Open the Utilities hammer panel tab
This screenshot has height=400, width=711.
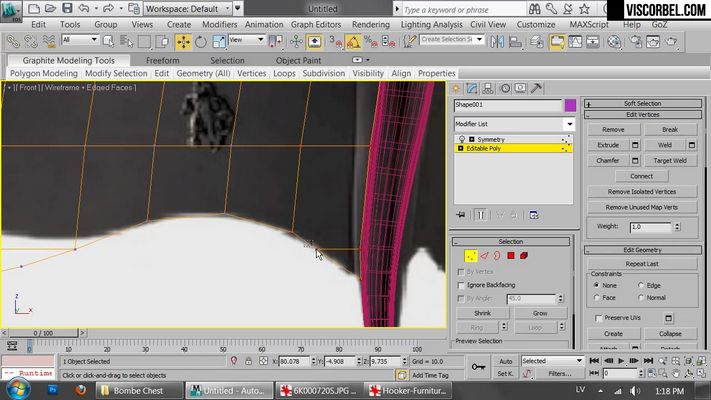(536, 88)
